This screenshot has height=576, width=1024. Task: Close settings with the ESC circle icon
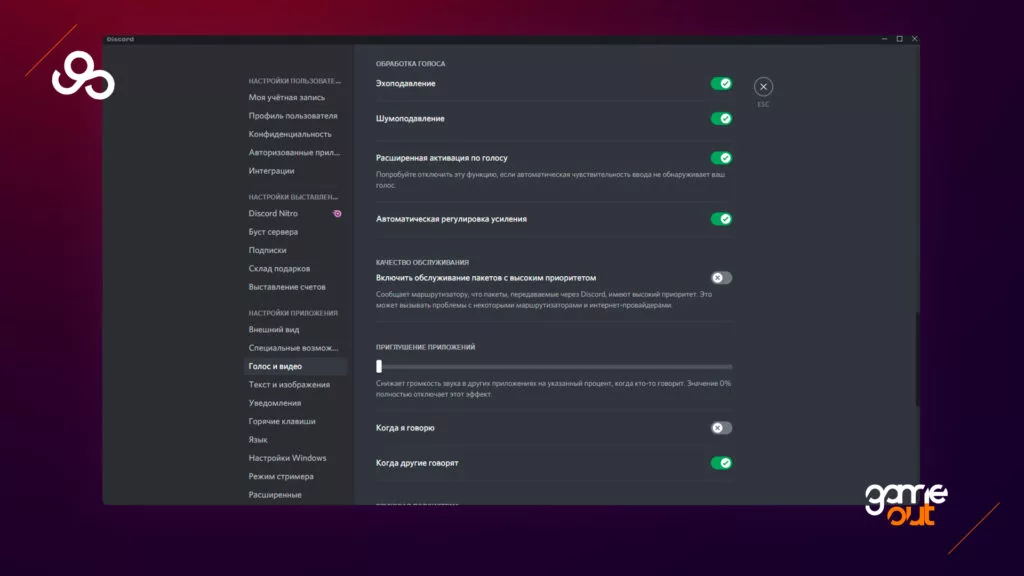coord(763,87)
